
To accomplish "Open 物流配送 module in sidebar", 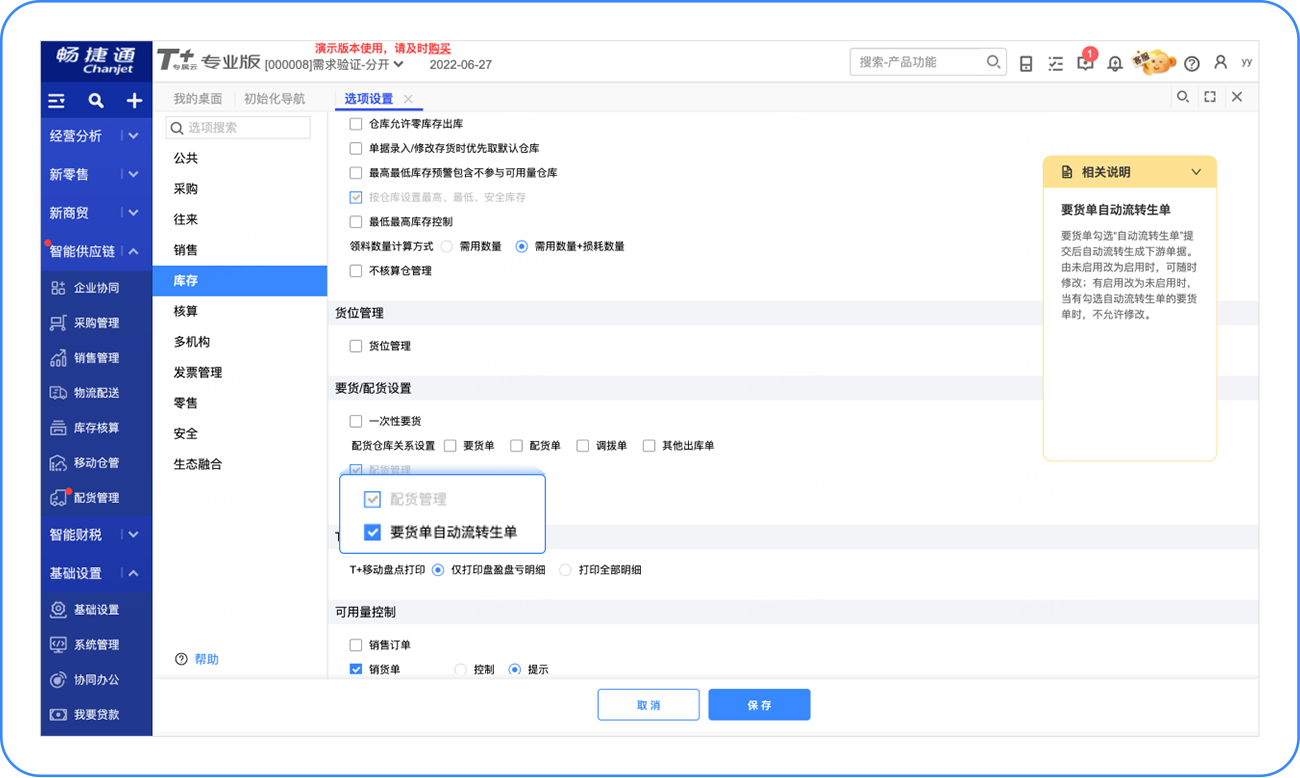I will (x=96, y=393).
